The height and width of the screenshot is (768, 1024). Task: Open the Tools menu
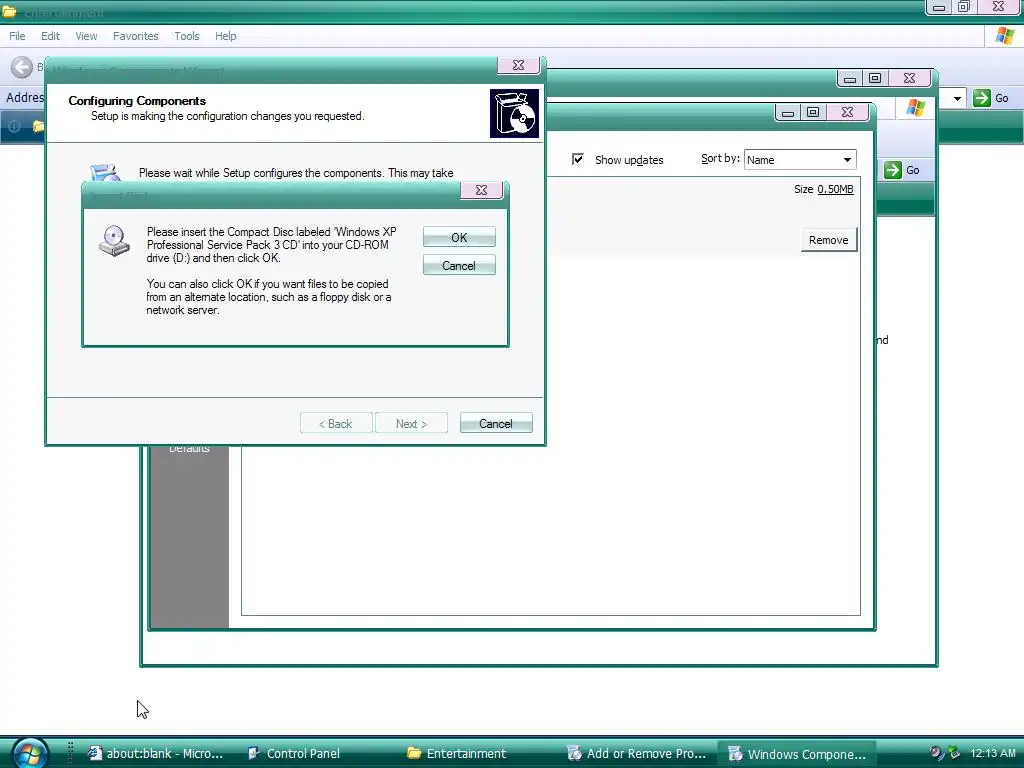pos(187,36)
